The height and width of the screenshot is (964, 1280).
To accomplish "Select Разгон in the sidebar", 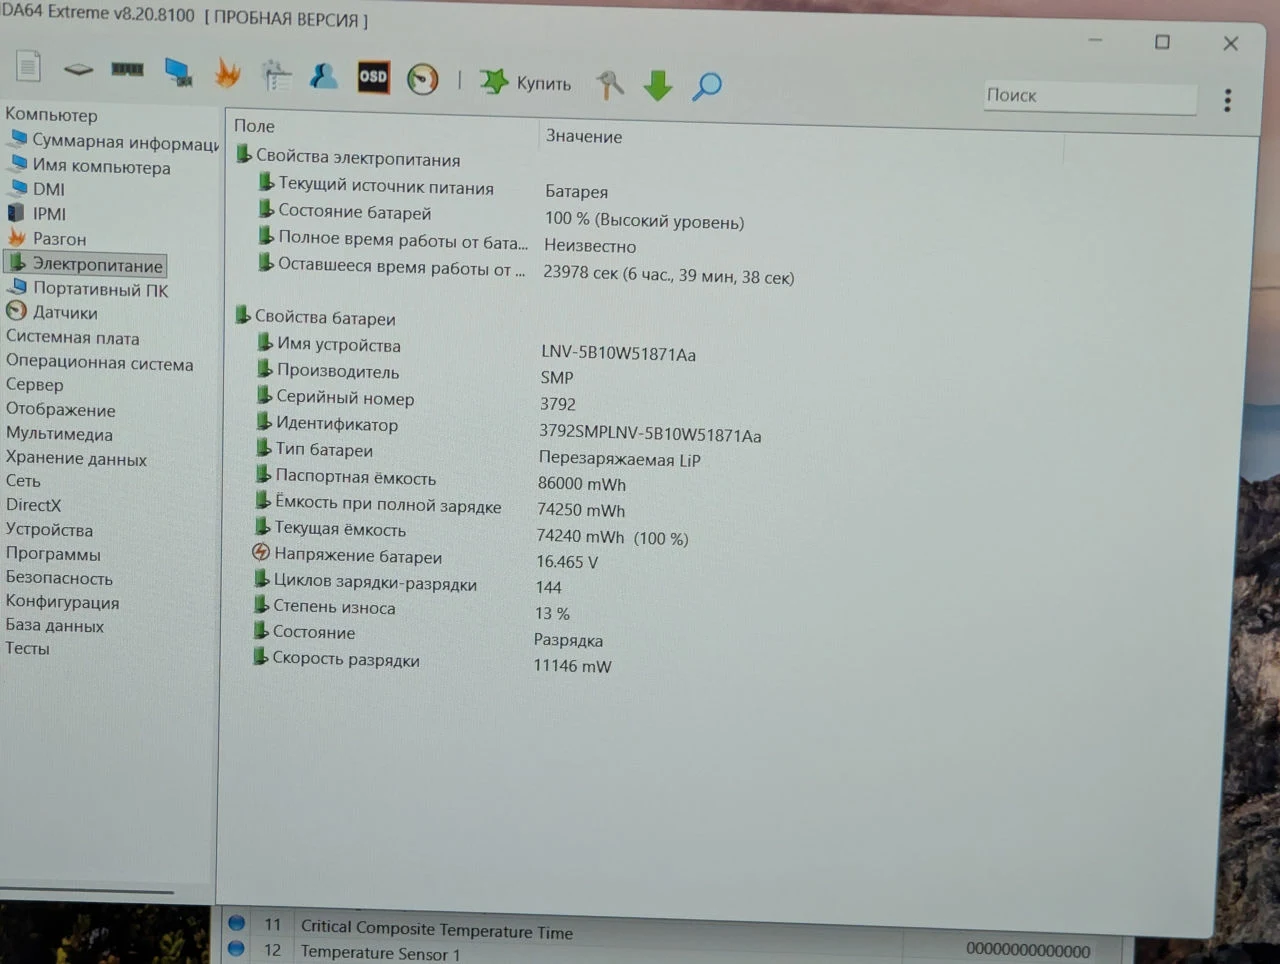I will (x=47, y=238).
